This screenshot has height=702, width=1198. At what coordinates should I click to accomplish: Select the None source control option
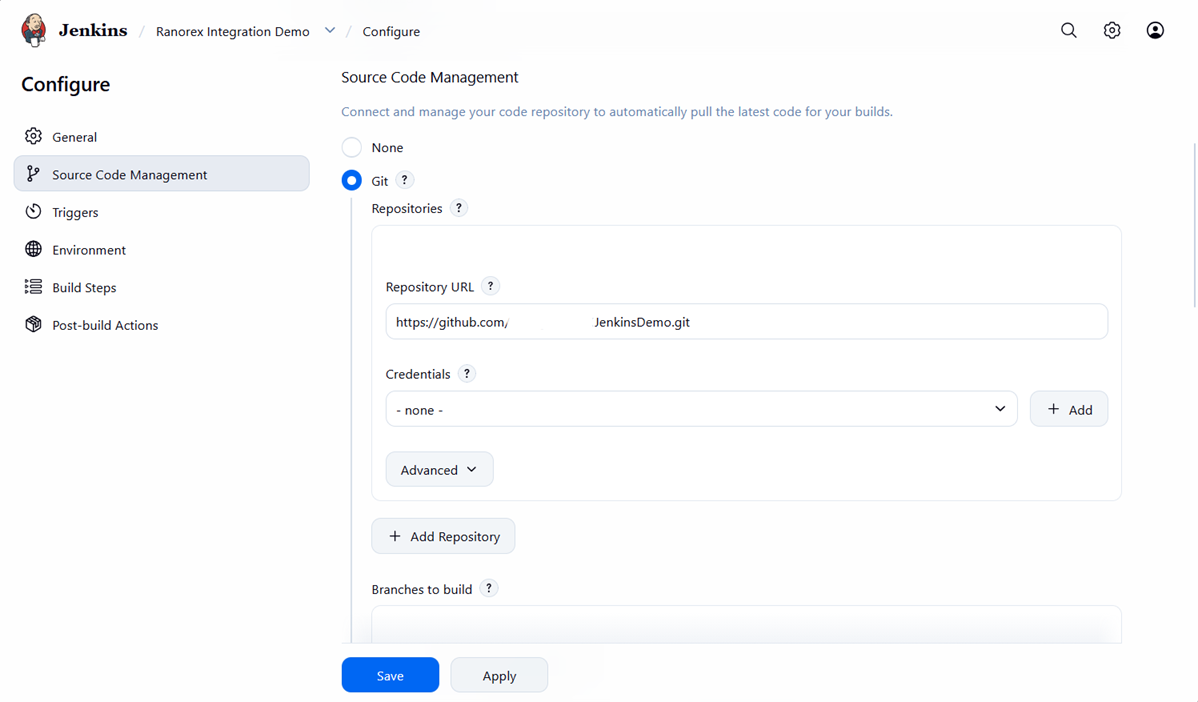coord(351,147)
